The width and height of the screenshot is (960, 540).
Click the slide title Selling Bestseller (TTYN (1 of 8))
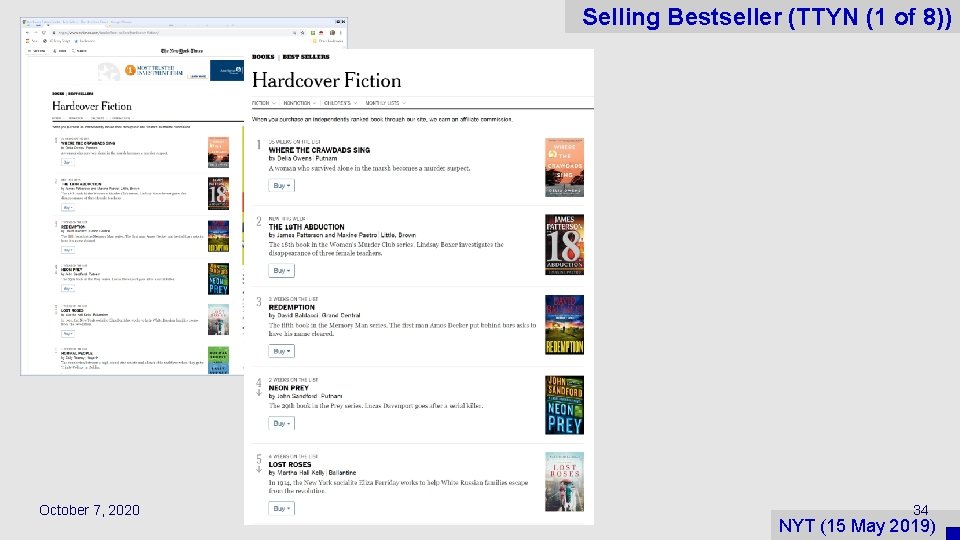pyautogui.click(x=767, y=17)
